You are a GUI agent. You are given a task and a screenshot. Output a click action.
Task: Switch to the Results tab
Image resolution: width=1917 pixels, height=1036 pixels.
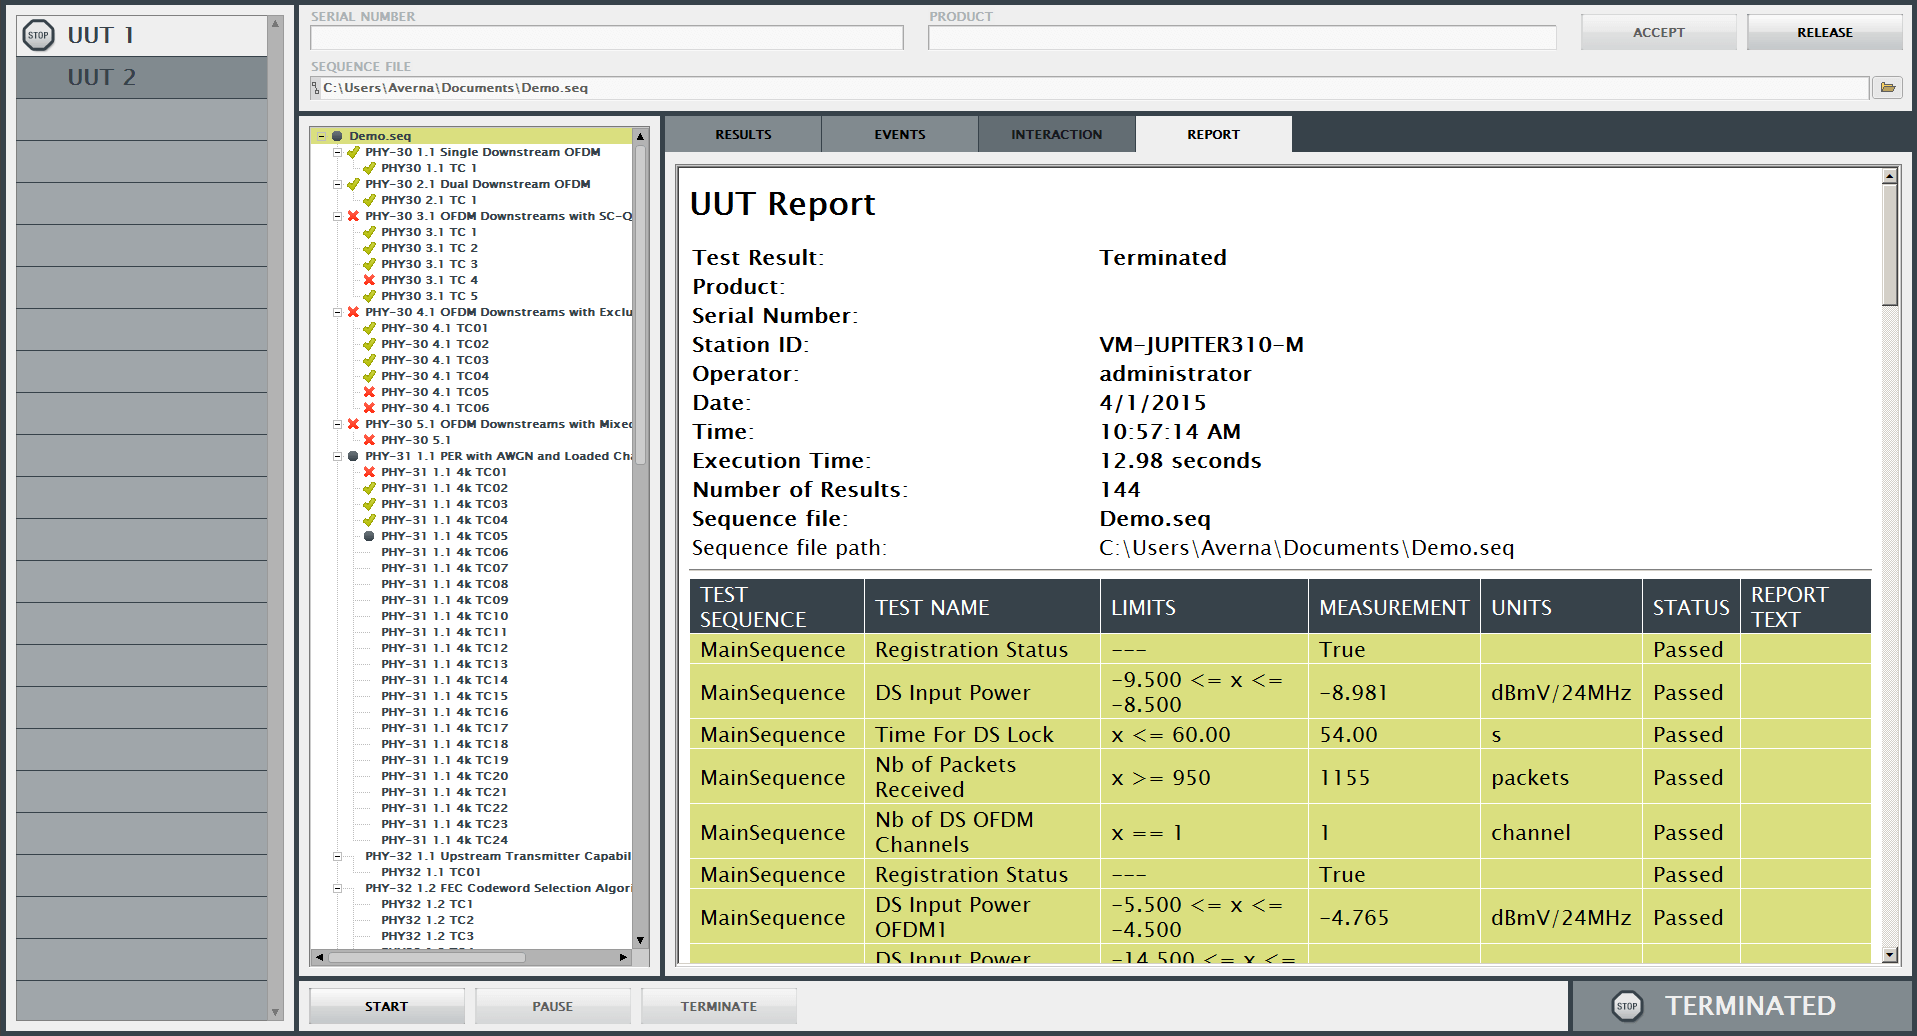click(743, 134)
